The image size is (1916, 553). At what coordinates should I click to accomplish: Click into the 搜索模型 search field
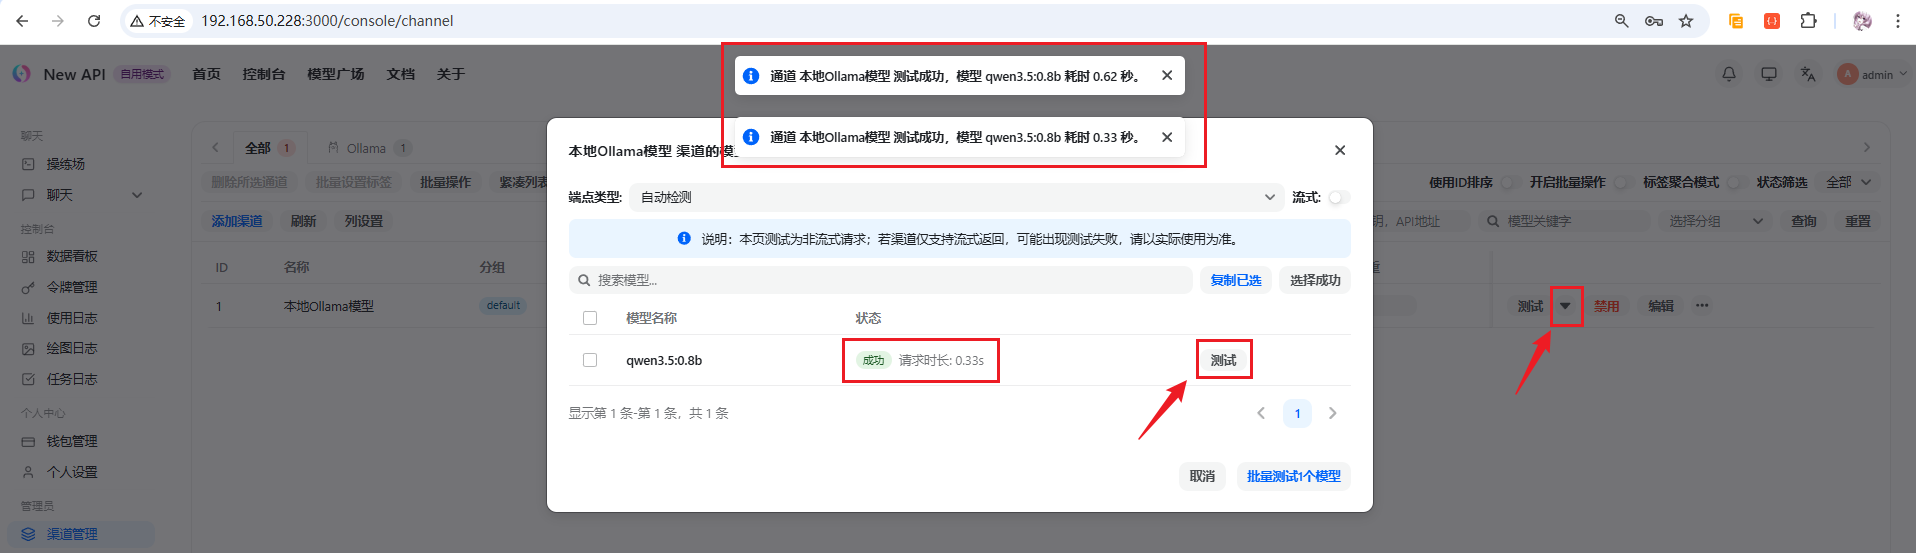tap(880, 280)
